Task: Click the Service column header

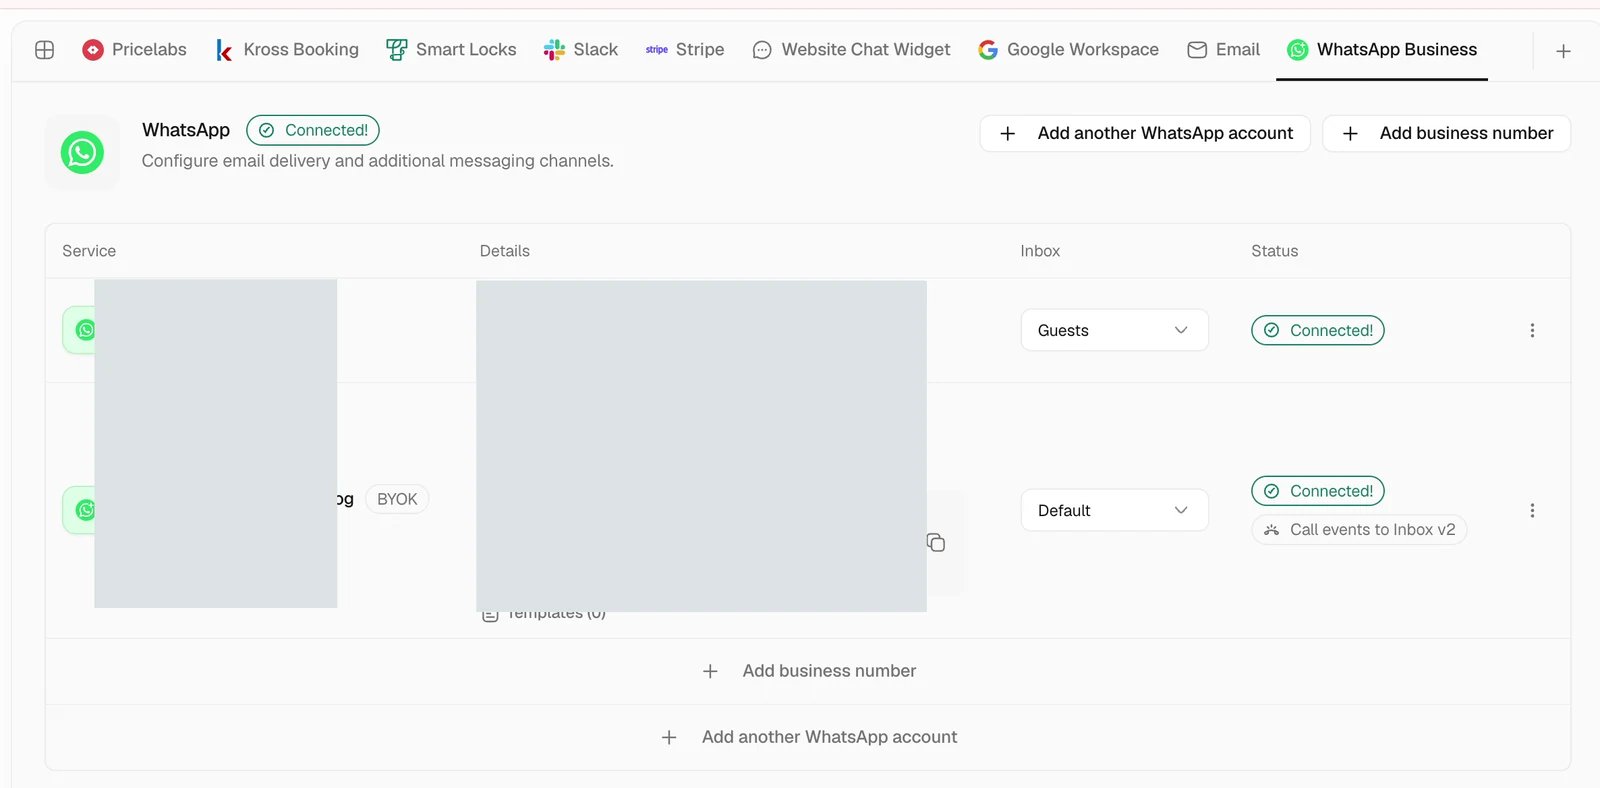Action: [89, 251]
